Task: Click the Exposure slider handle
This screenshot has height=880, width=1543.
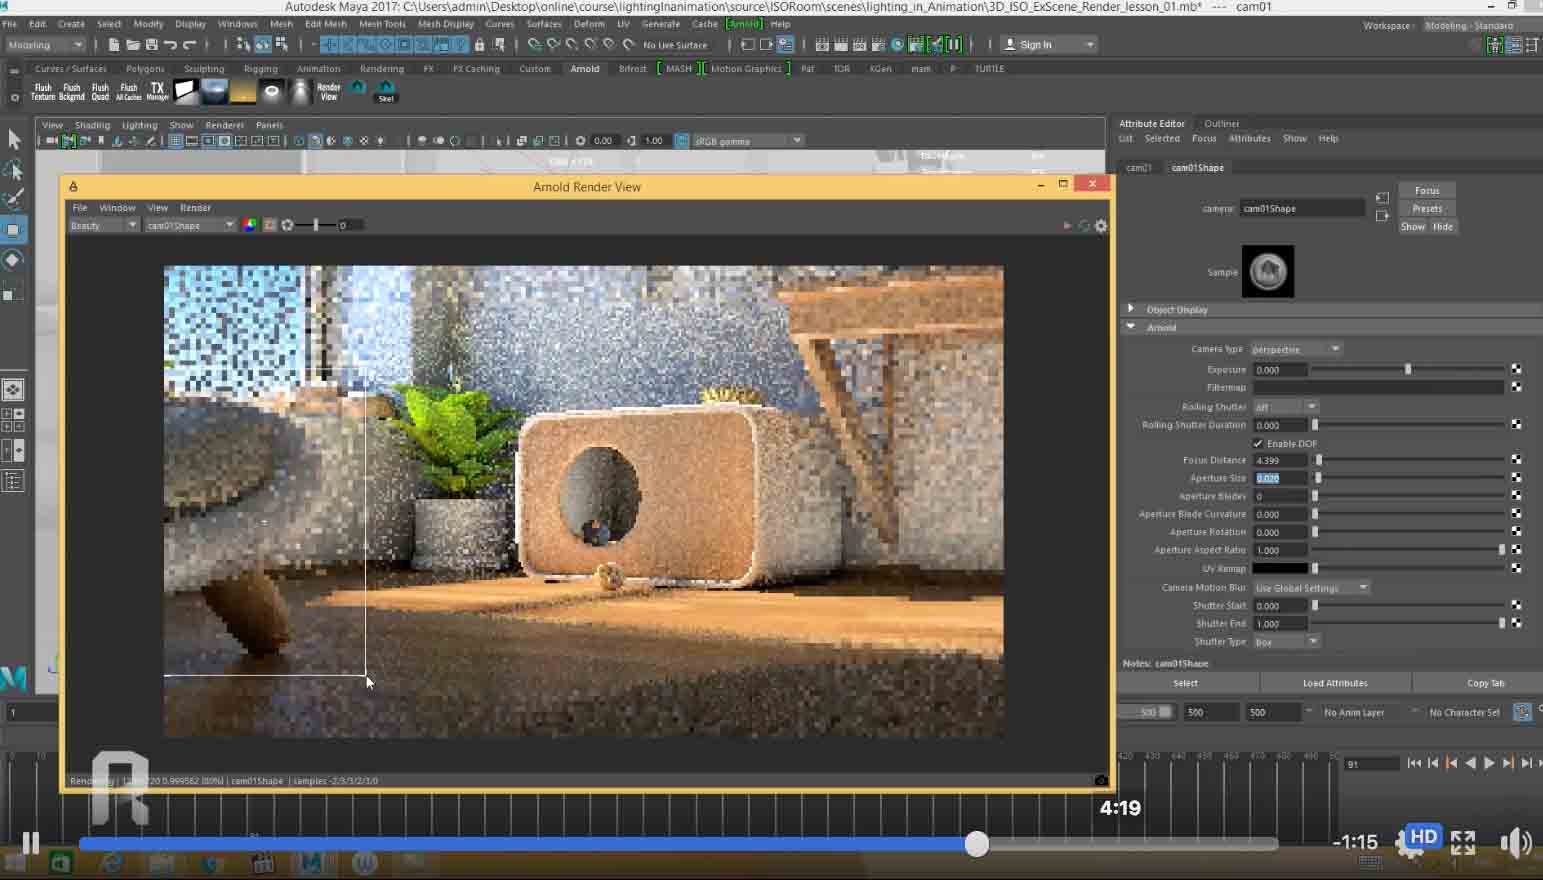Action: (1408, 369)
